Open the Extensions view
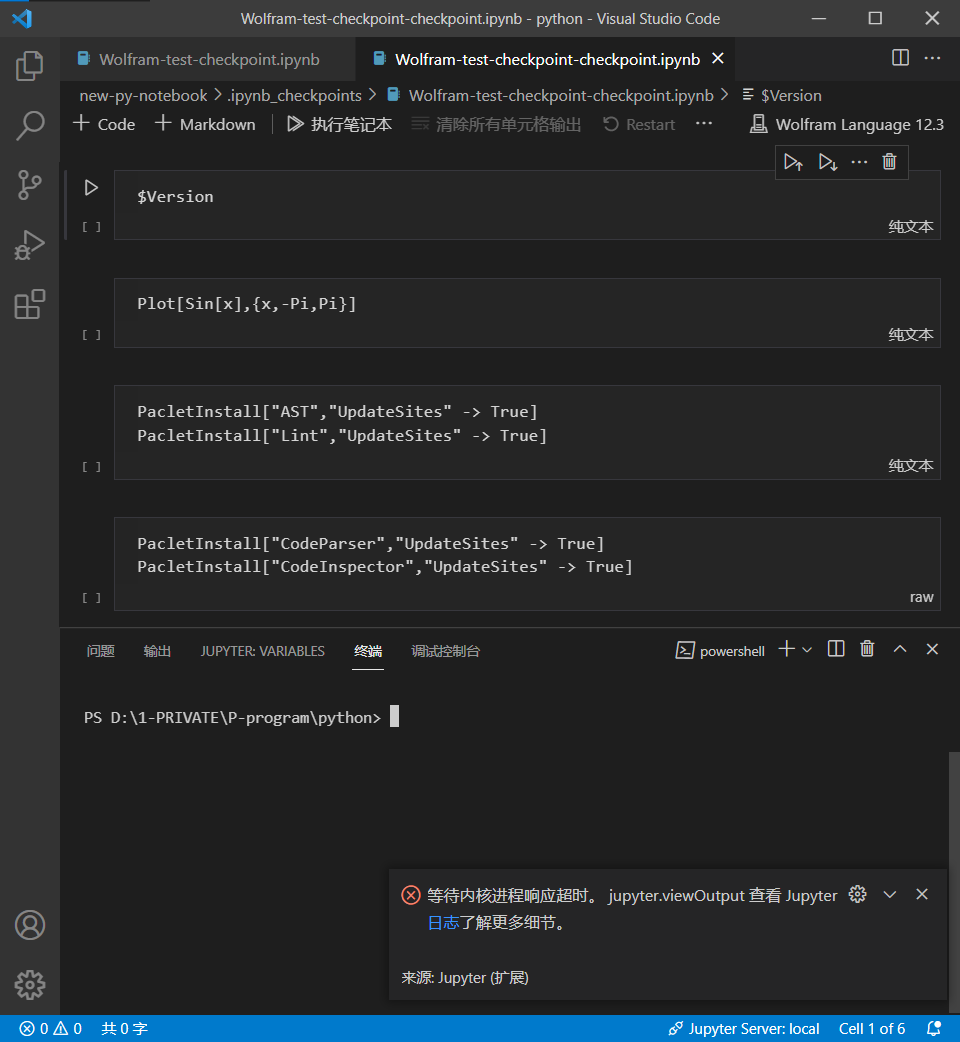This screenshot has width=960, height=1042. click(30, 302)
